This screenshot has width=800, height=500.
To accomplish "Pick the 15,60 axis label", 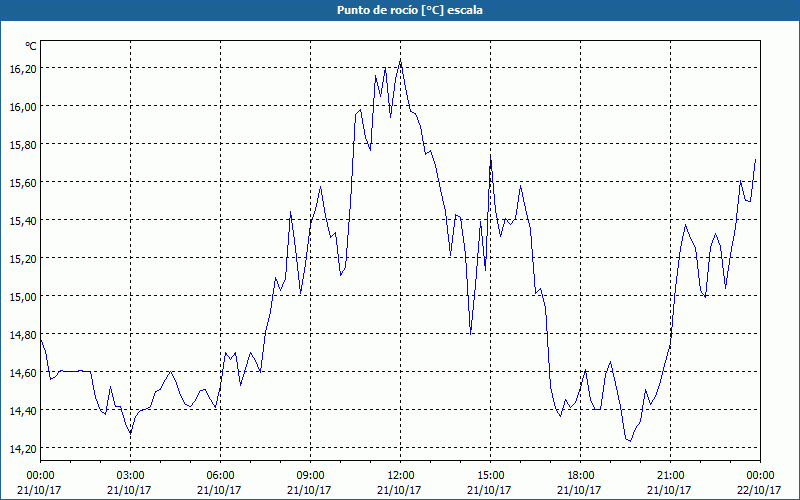I will [23, 182].
